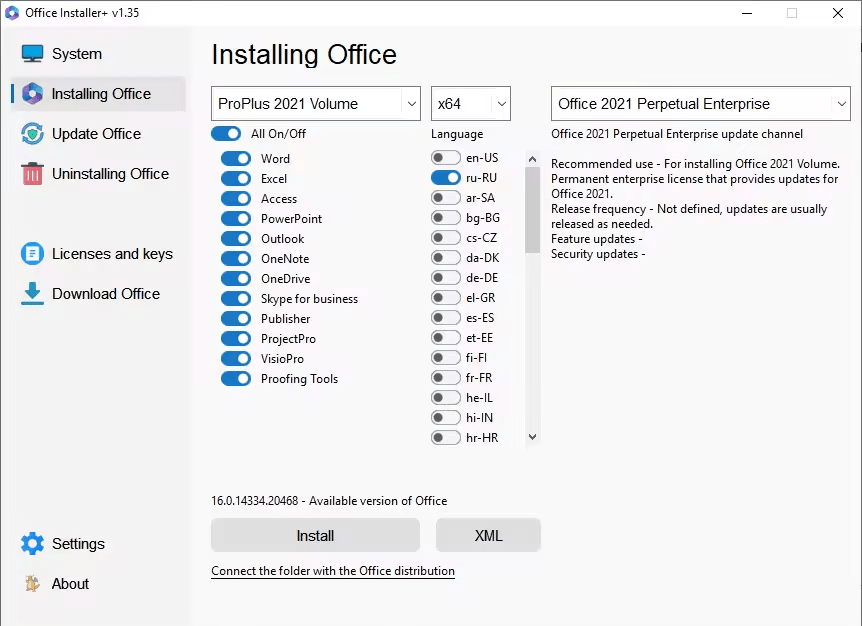Toggle the Publisher switch
Image resolution: width=862 pixels, height=626 pixels.
tap(236, 318)
